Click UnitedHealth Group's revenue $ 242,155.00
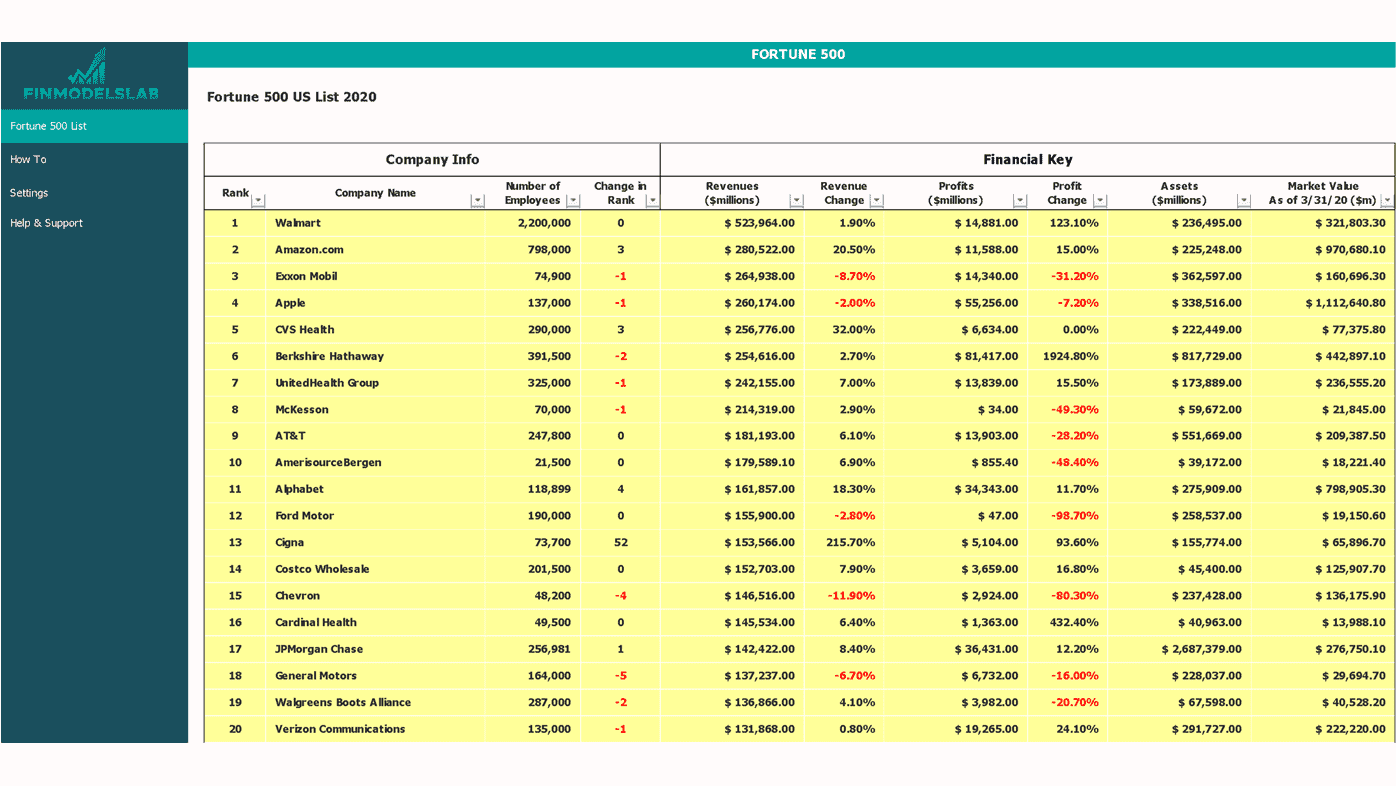The width and height of the screenshot is (1396, 786). click(759, 383)
